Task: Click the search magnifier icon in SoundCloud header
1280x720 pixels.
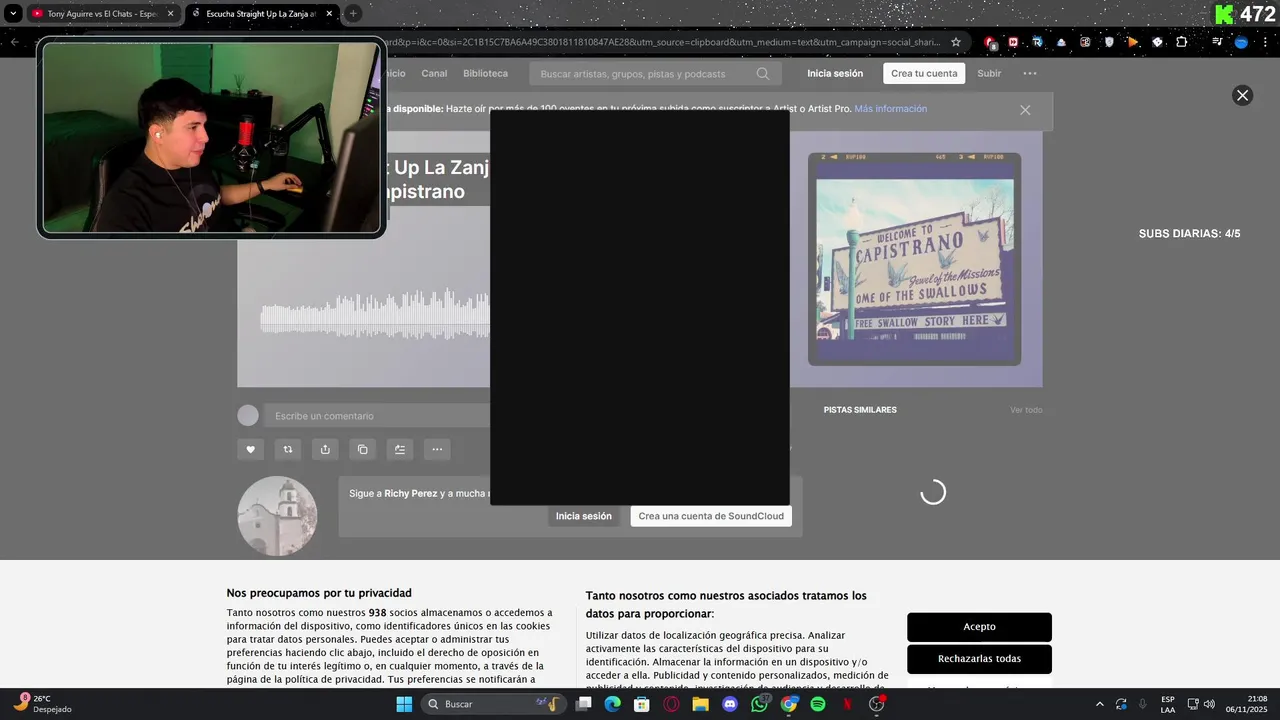Action: pos(763,74)
